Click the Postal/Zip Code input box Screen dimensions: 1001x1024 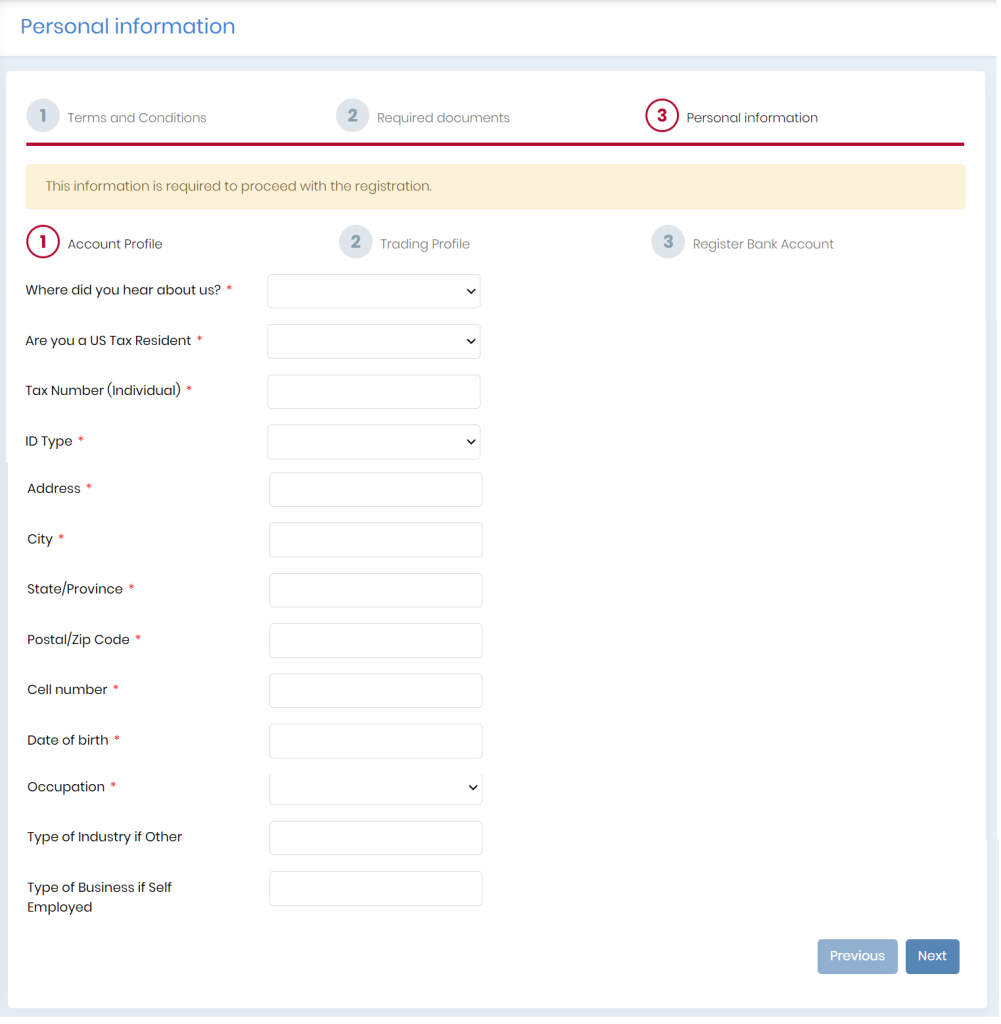click(x=375, y=640)
